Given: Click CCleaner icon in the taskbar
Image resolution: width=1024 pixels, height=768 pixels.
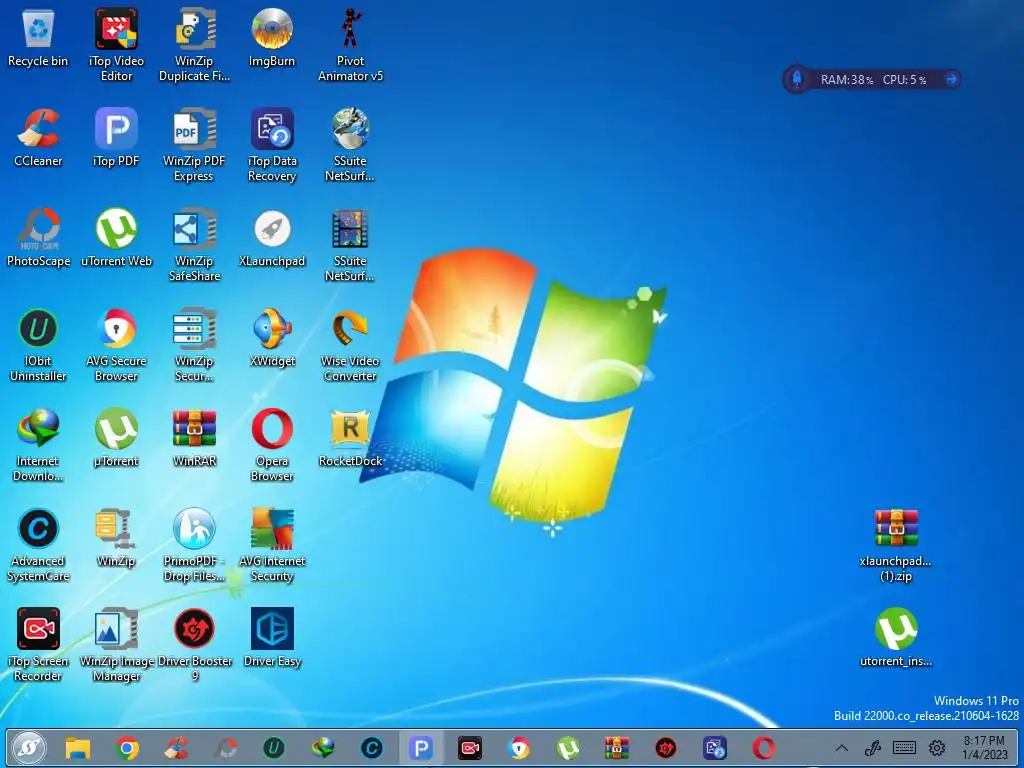Looking at the screenshot, I should coord(176,748).
